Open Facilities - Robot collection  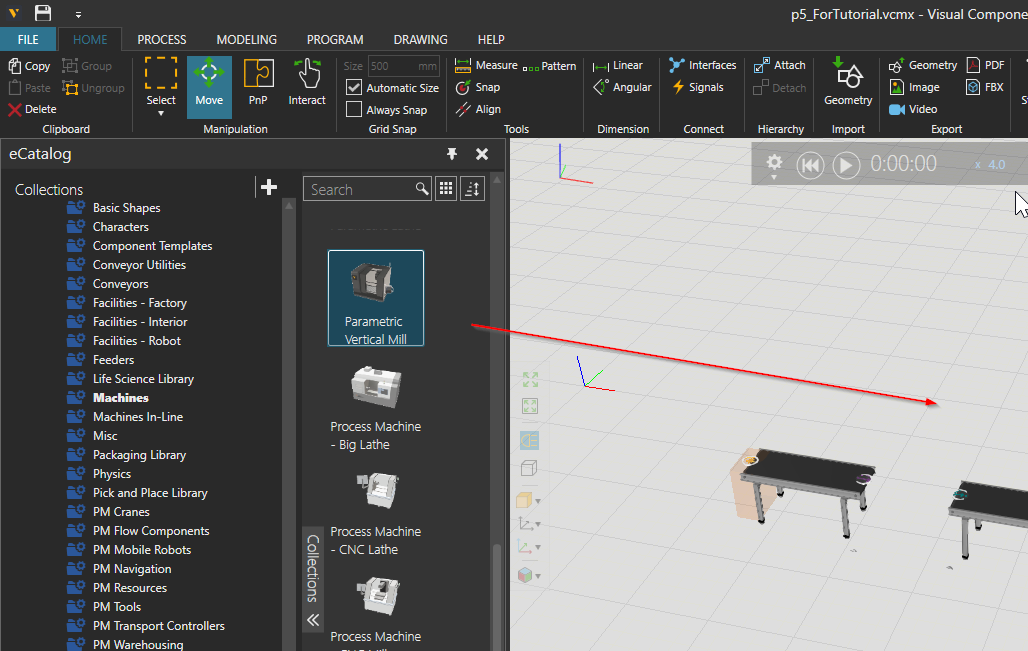[136, 341]
